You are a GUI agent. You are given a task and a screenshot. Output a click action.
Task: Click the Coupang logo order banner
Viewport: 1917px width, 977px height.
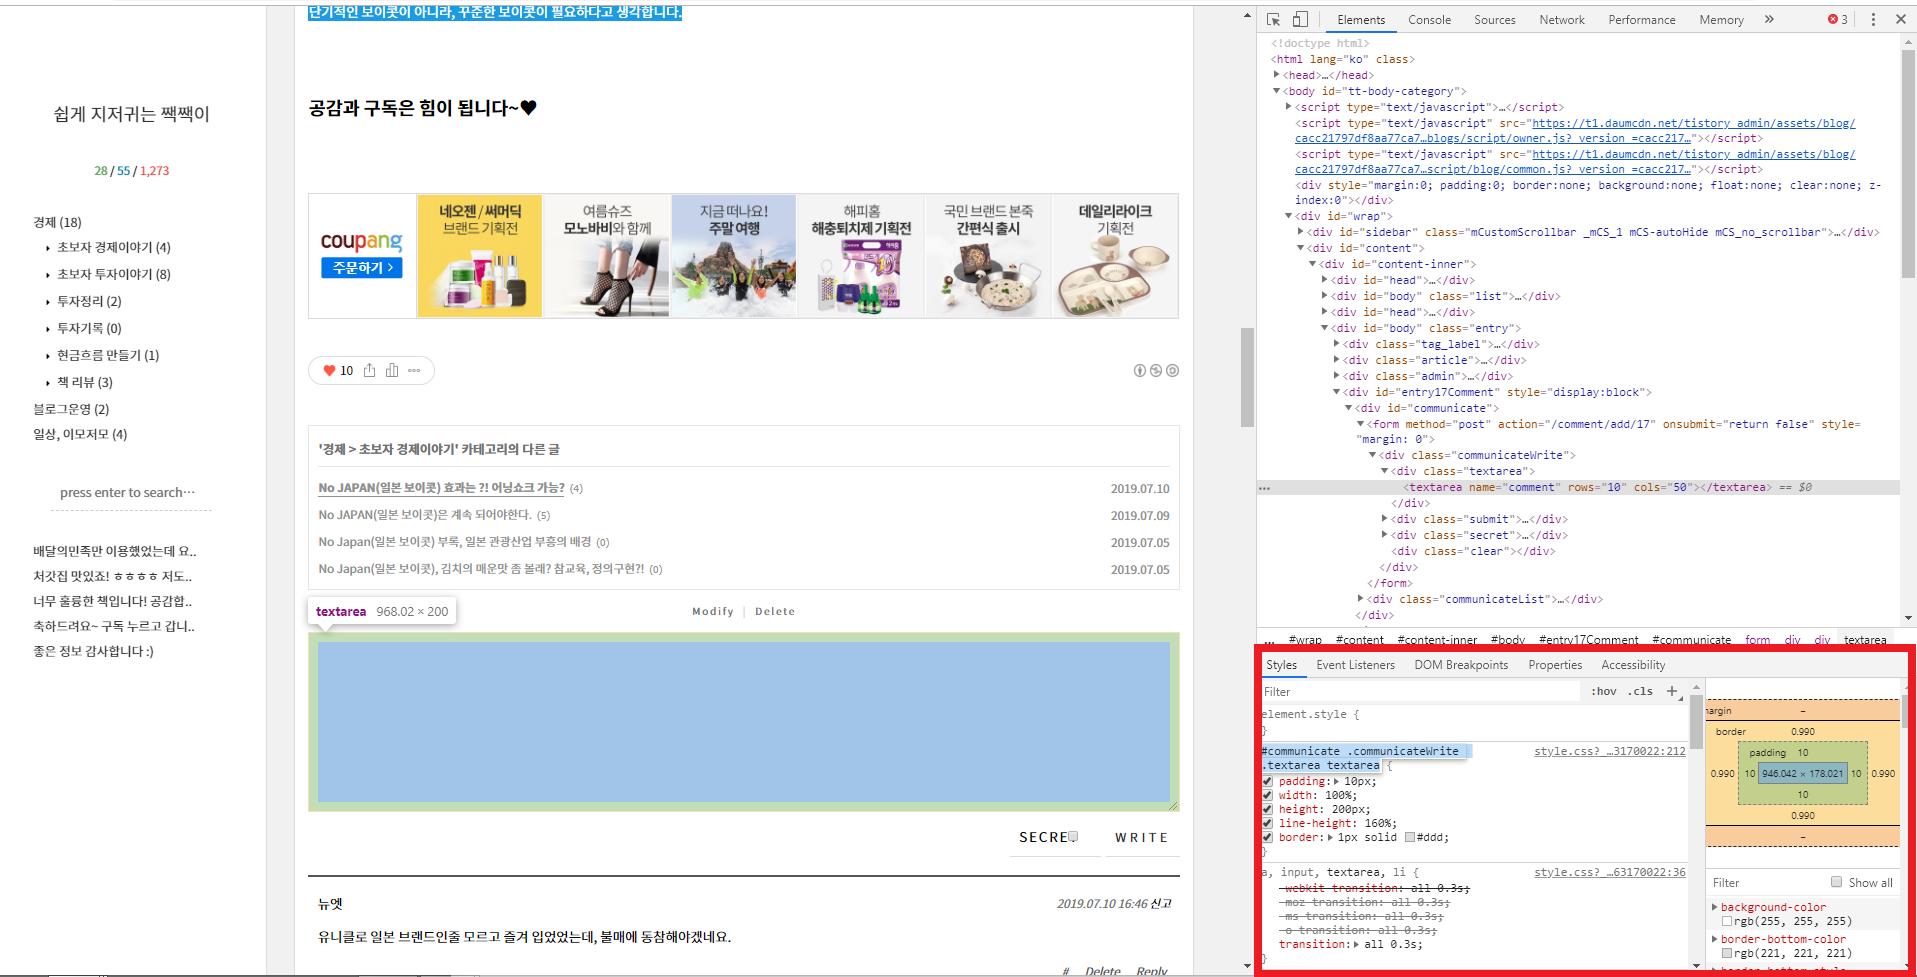[362, 256]
